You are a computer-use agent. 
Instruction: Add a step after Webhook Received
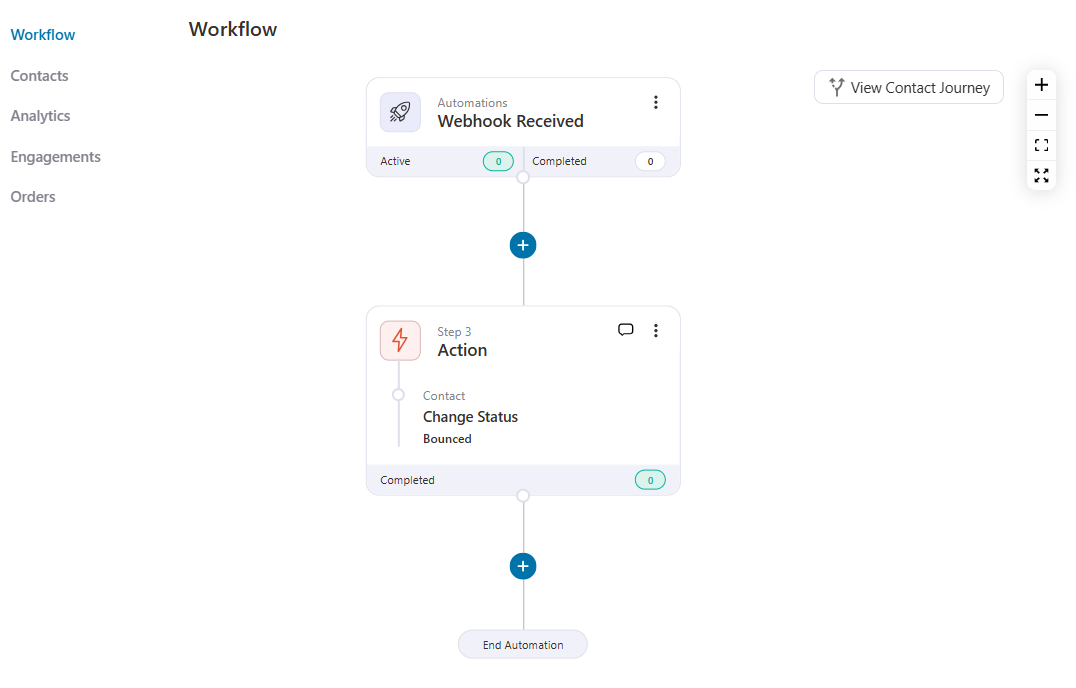[x=523, y=246]
